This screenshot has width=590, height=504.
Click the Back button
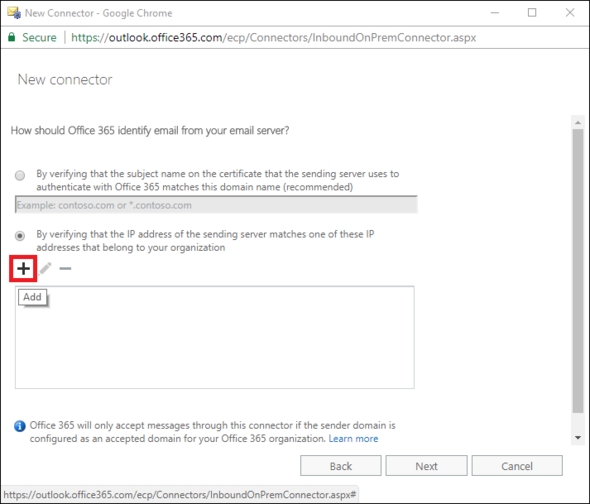click(341, 466)
